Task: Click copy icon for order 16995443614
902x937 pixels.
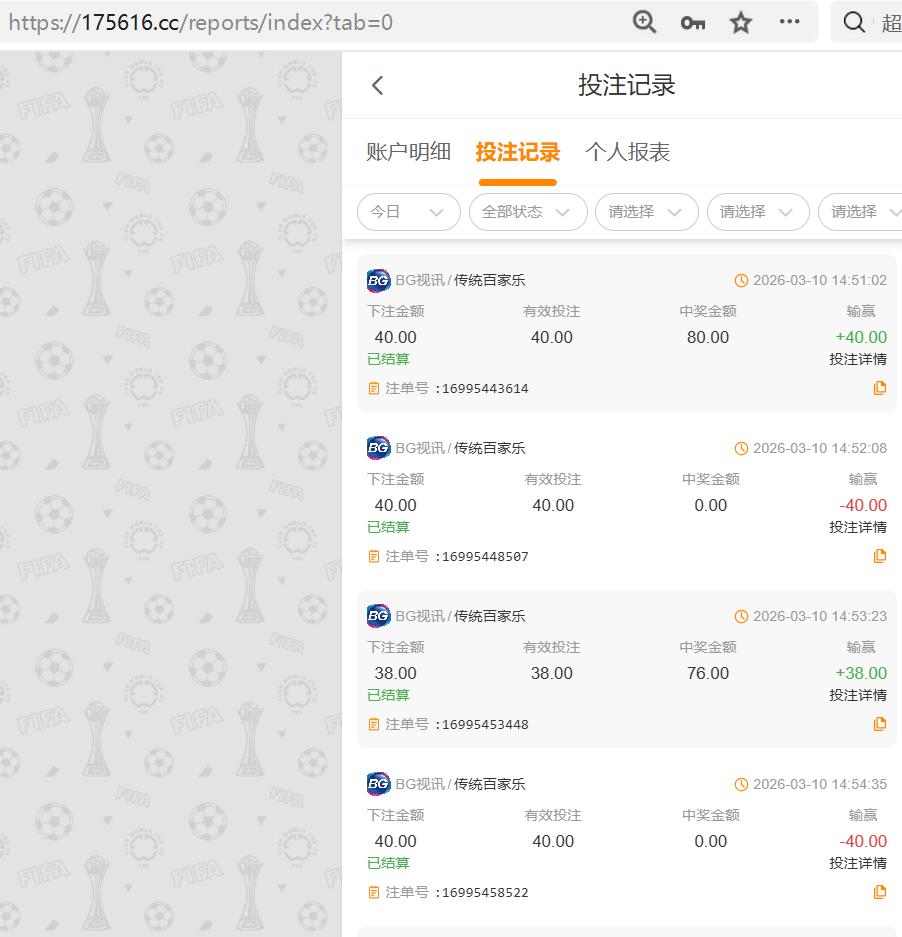Action: [879, 388]
